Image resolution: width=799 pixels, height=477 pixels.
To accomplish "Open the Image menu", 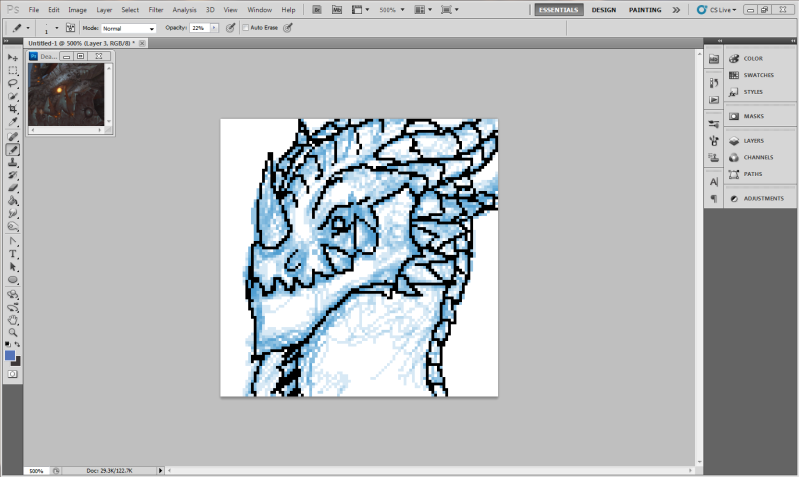I will click(77, 10).
